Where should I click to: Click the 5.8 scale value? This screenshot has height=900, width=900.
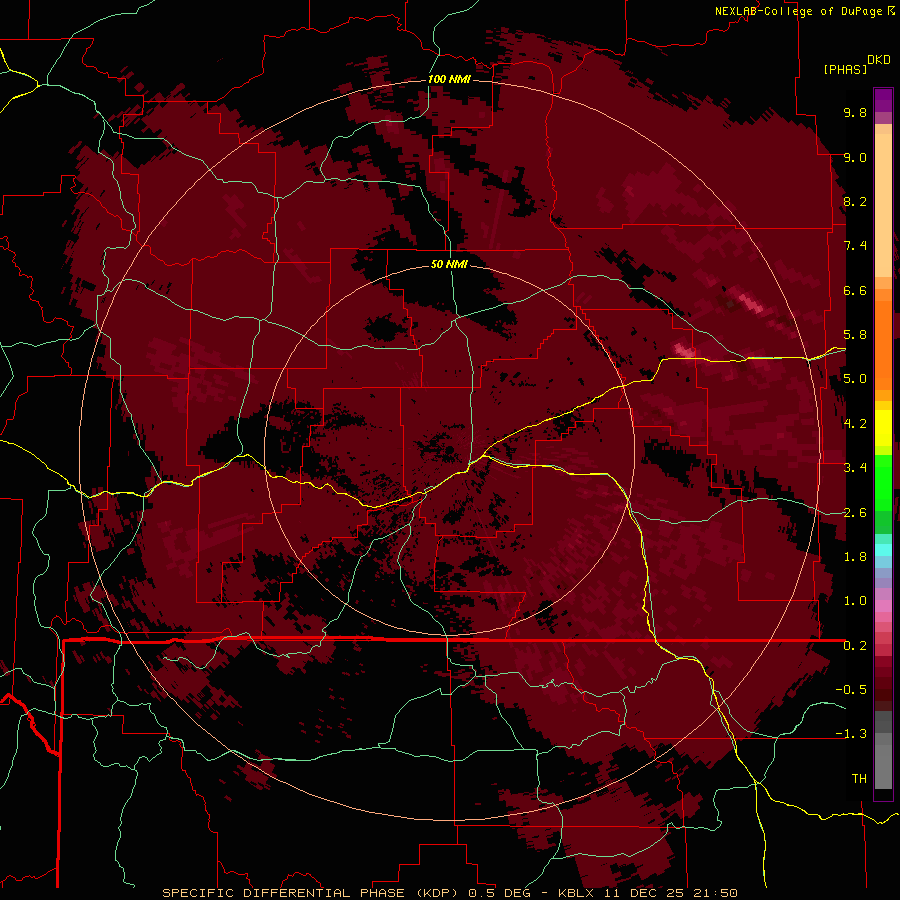coord(855,335)
